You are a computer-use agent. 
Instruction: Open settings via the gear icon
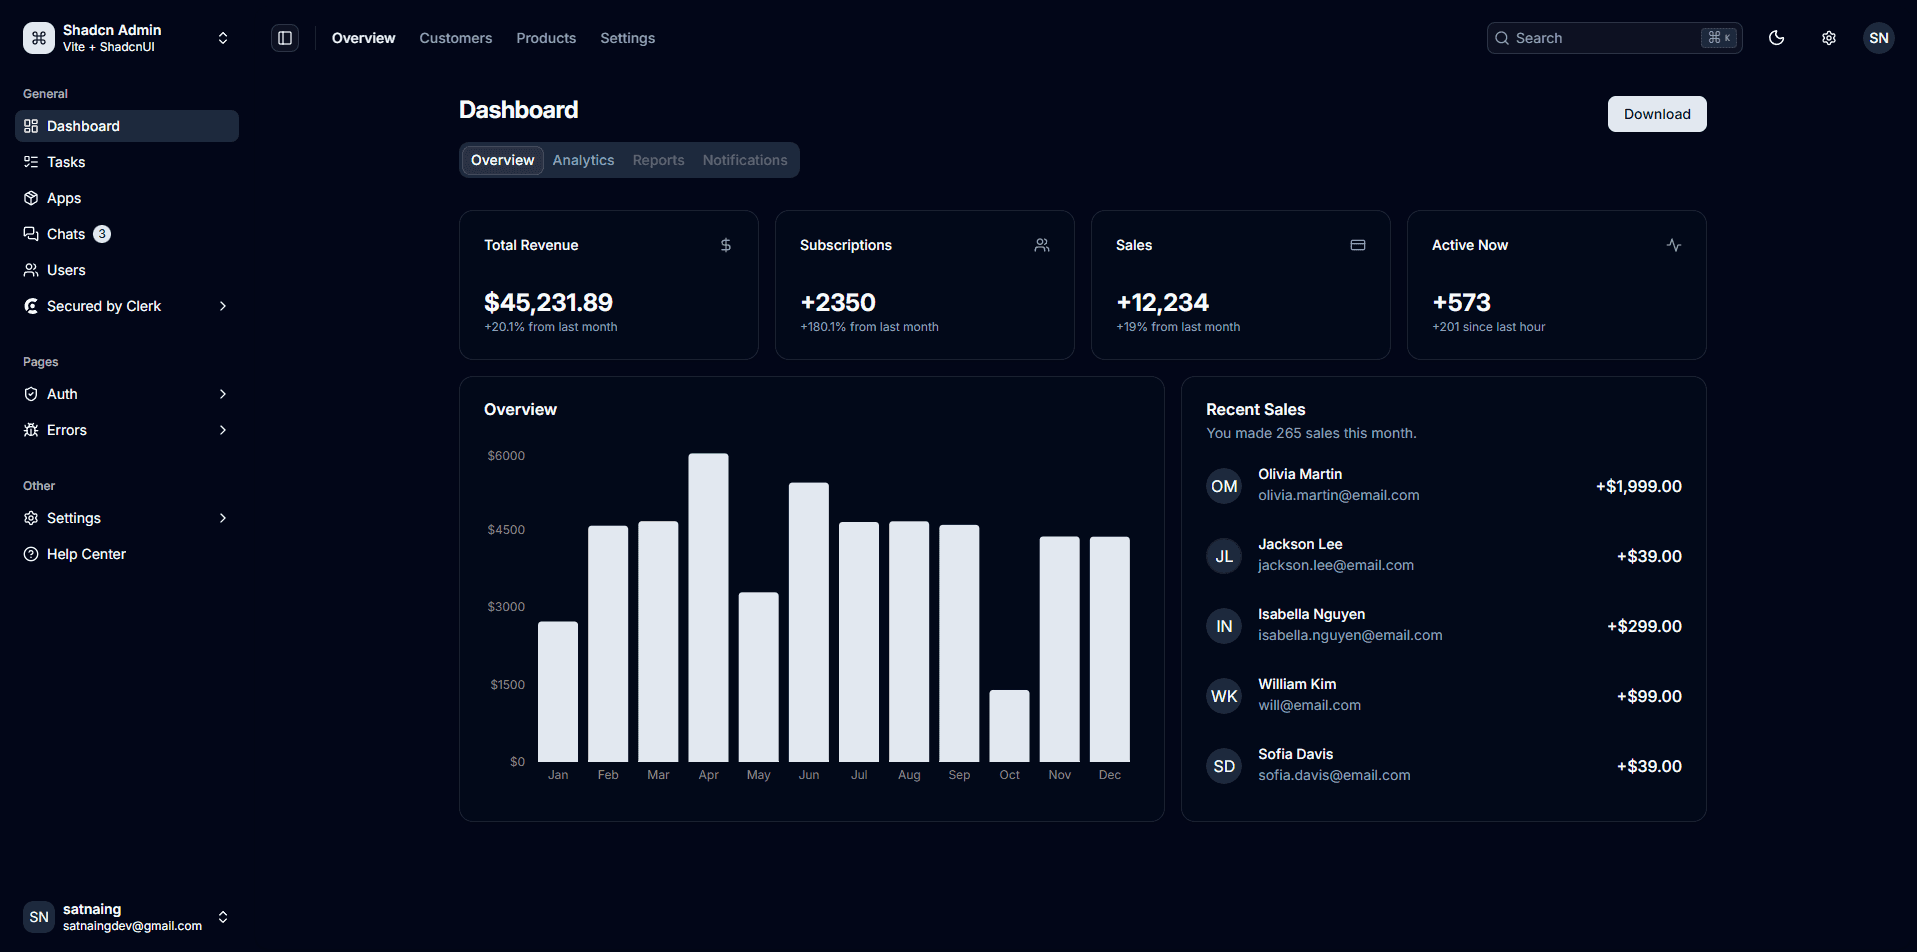coord(1828,37)
